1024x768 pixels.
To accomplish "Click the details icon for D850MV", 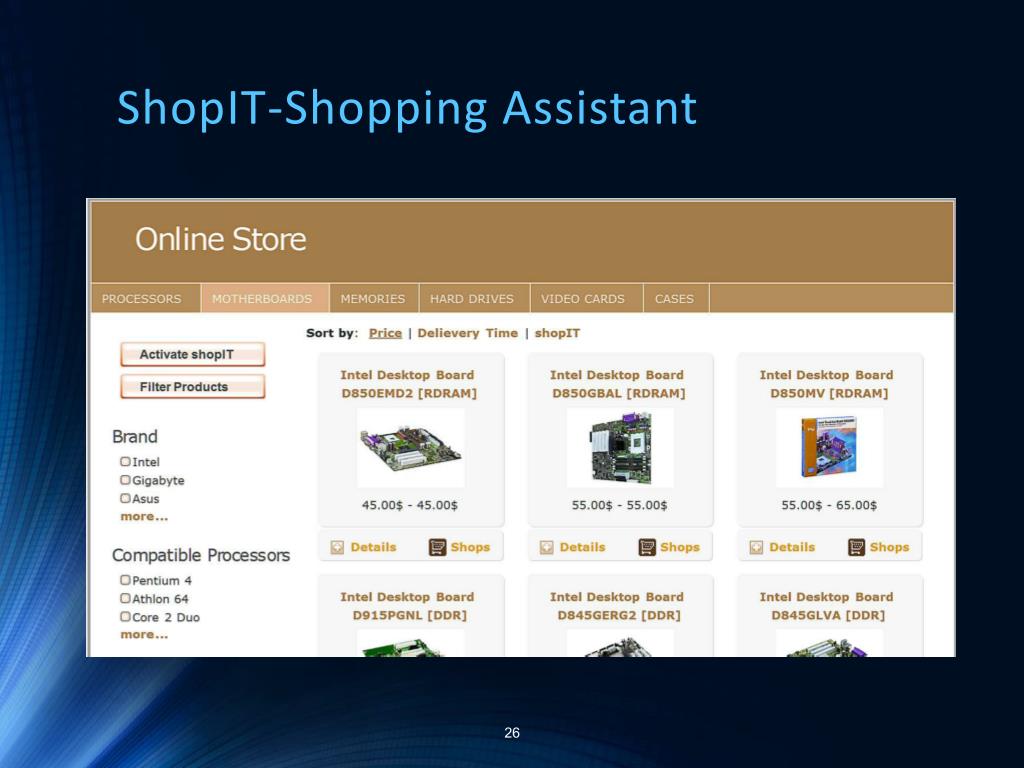I will (756, 547).
